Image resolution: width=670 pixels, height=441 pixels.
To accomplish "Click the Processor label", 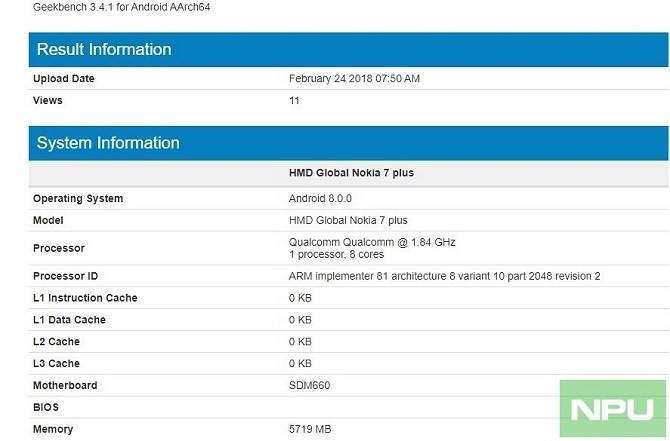I will click(59, 248).
